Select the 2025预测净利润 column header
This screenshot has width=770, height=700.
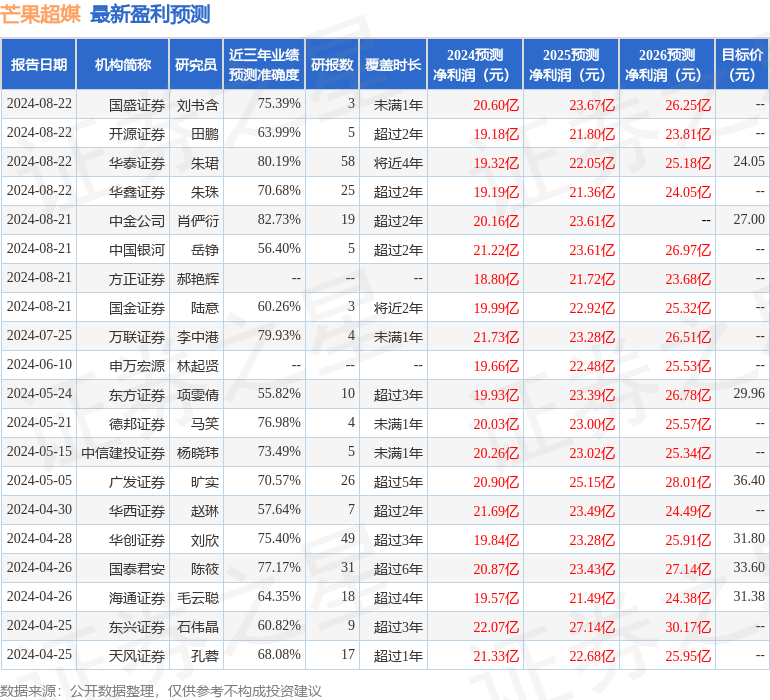pyautogui.click(x=571, y=65)
